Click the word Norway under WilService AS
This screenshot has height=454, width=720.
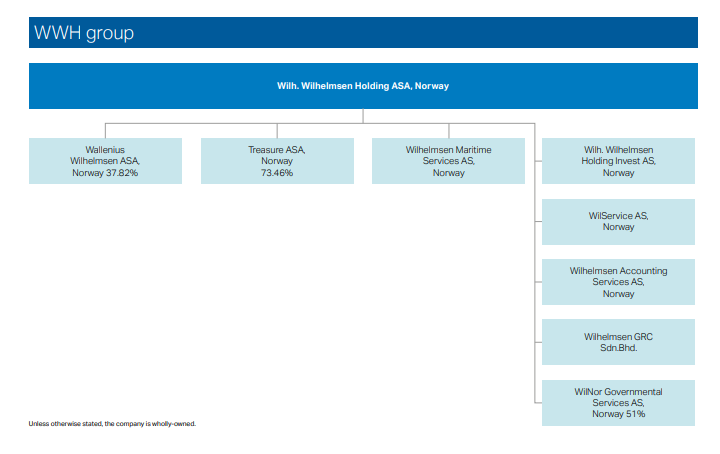[618, 227]
